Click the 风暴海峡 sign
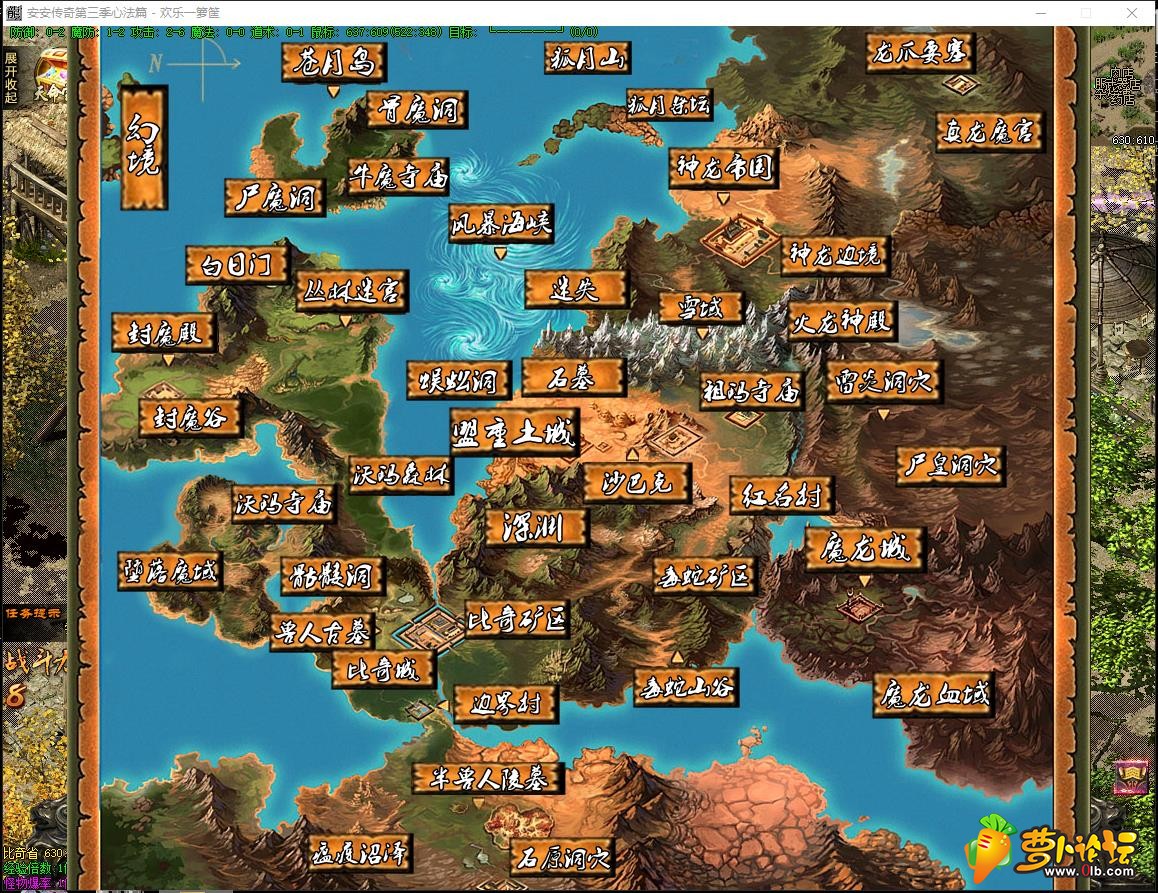The width and height of the screenshot is (1158, 893). (501, 223)
